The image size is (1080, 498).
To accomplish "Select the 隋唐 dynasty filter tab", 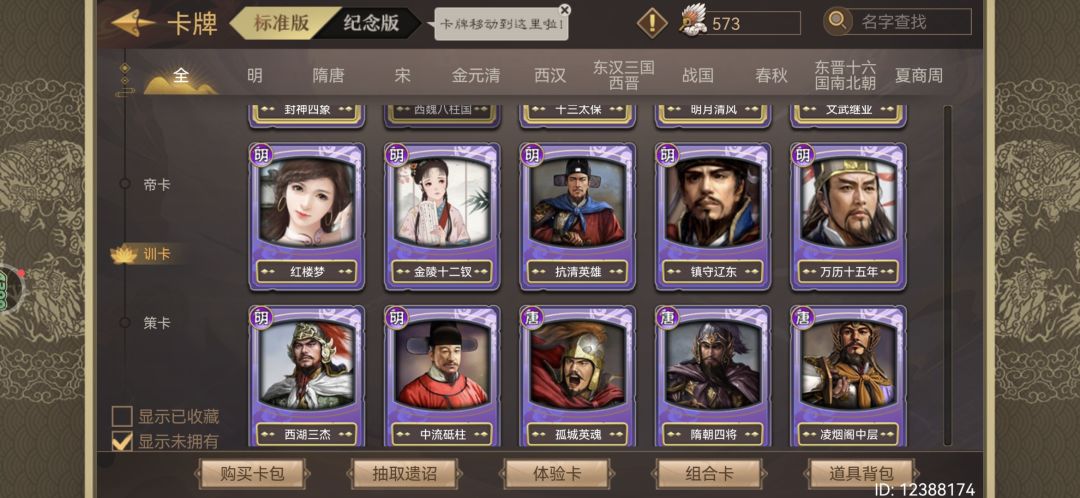I will 329,76.
